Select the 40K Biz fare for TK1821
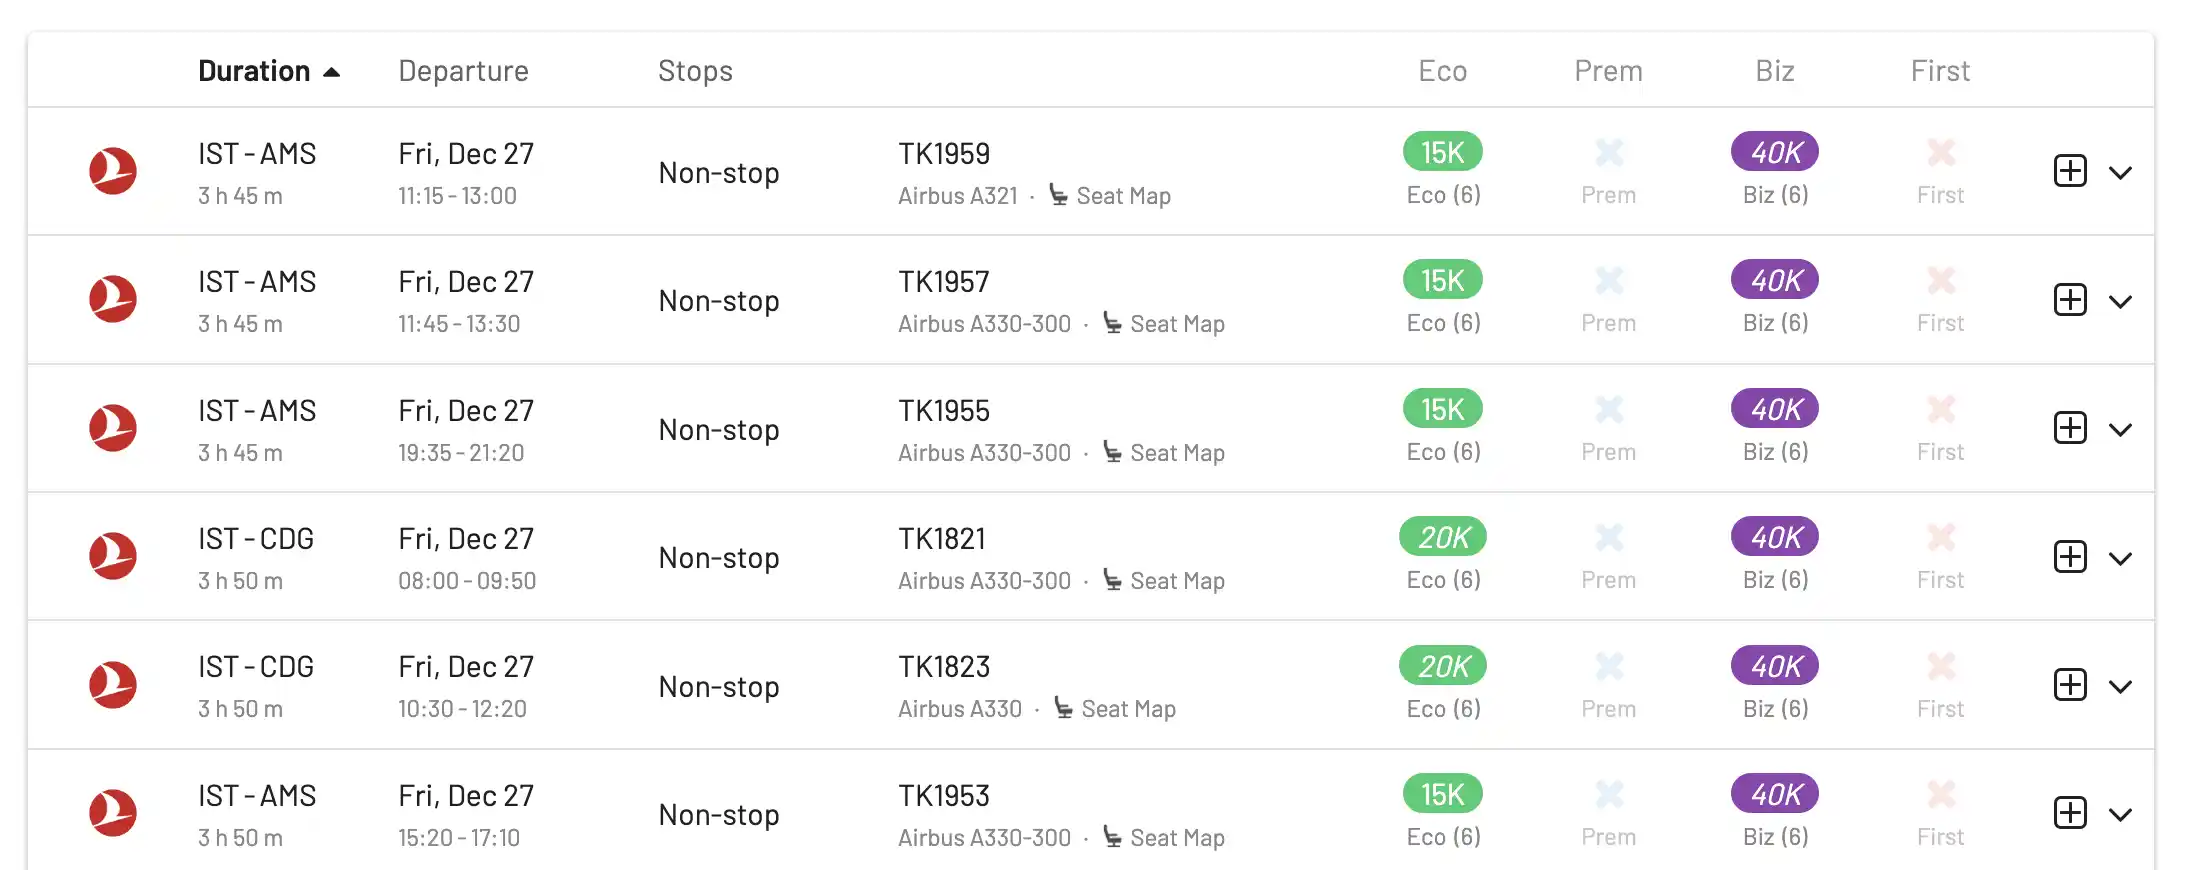This screenshot has height=870, width=2210. point(1775,537)
